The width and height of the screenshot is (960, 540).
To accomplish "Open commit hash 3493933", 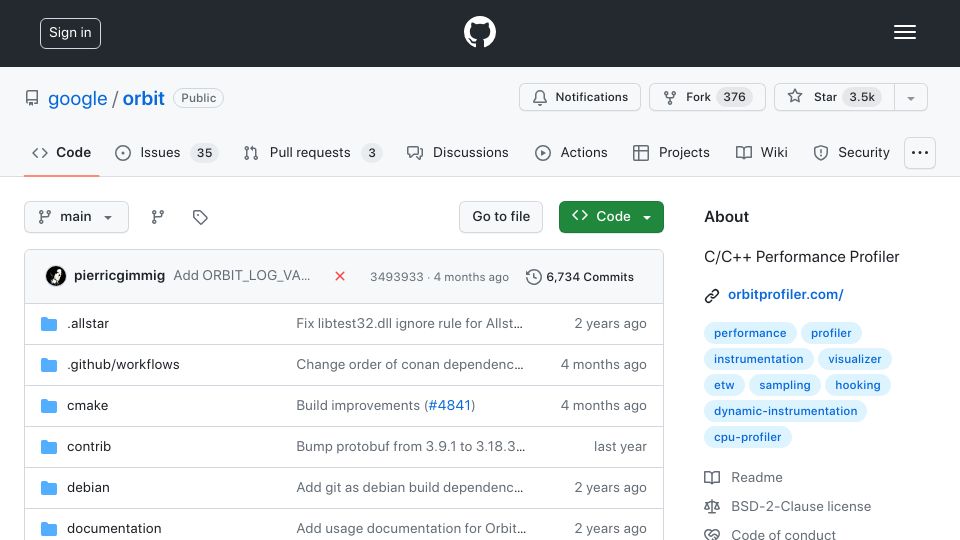I will point(397,277).
